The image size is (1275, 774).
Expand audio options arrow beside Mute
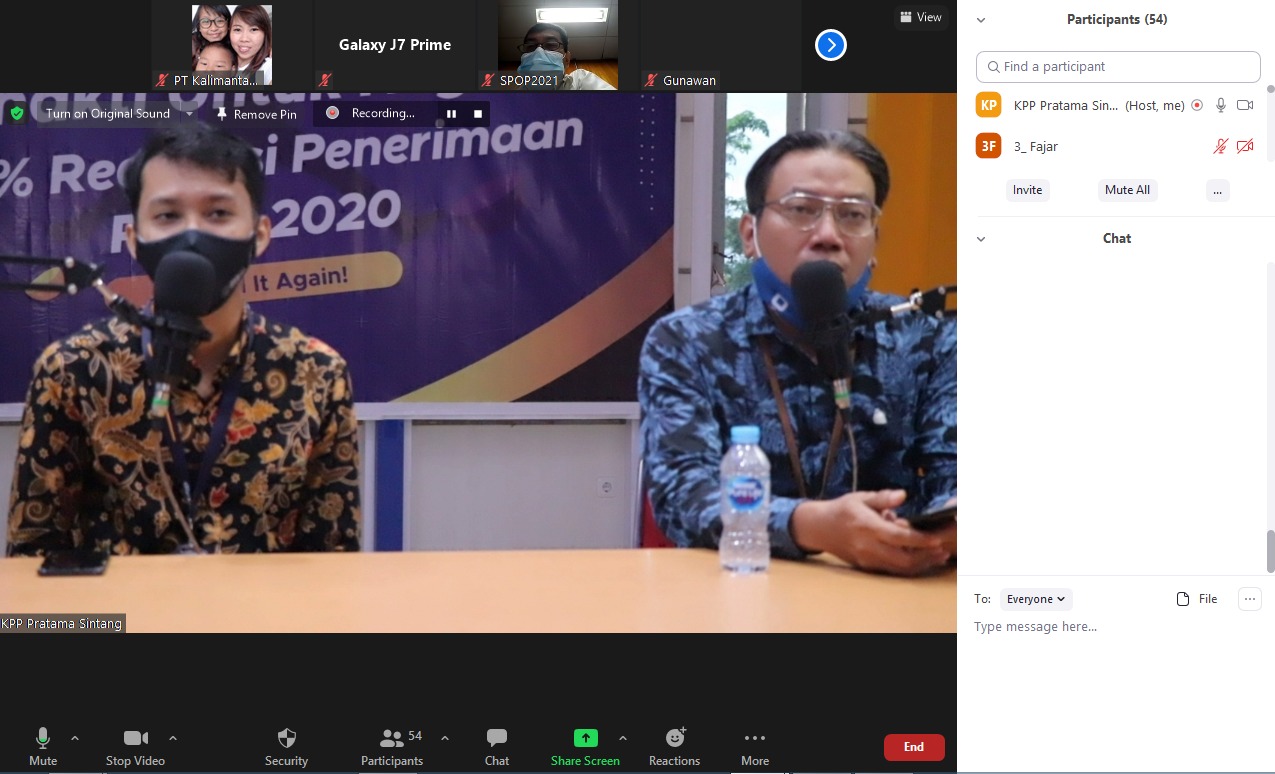pos(75,738)
